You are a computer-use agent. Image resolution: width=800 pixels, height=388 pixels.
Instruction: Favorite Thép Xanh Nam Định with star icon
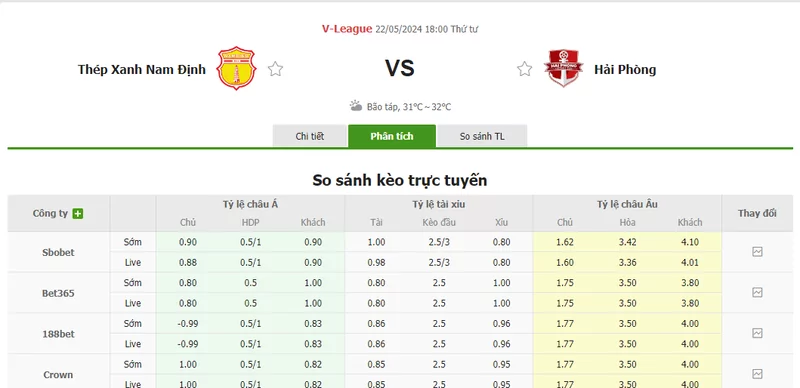tap(276, 69)
